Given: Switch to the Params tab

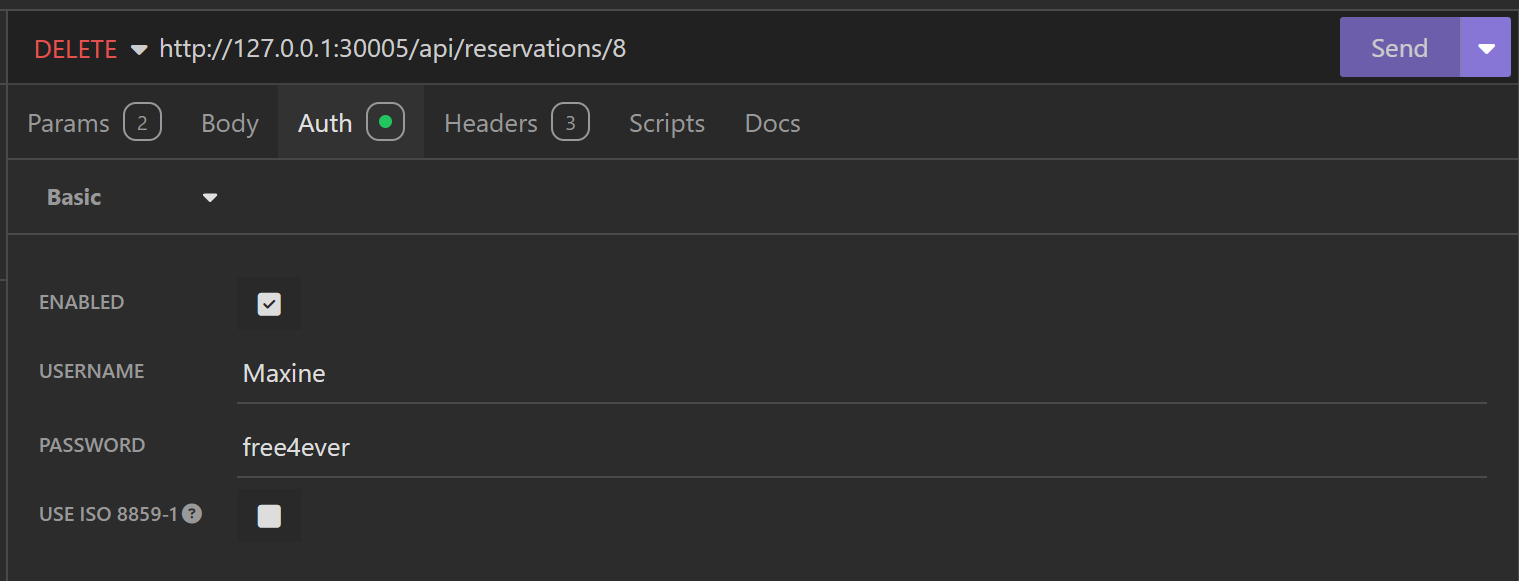Looking at the screenshot, I should tap(68, 123).
